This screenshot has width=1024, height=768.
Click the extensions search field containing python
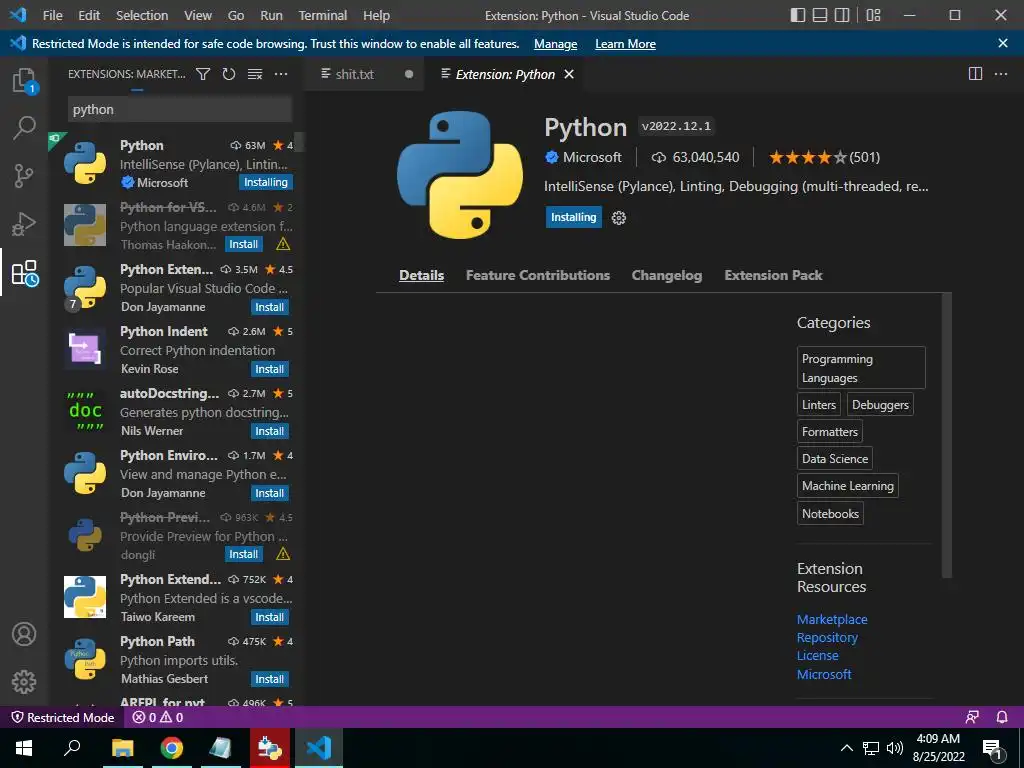click(x=180, y=109)
